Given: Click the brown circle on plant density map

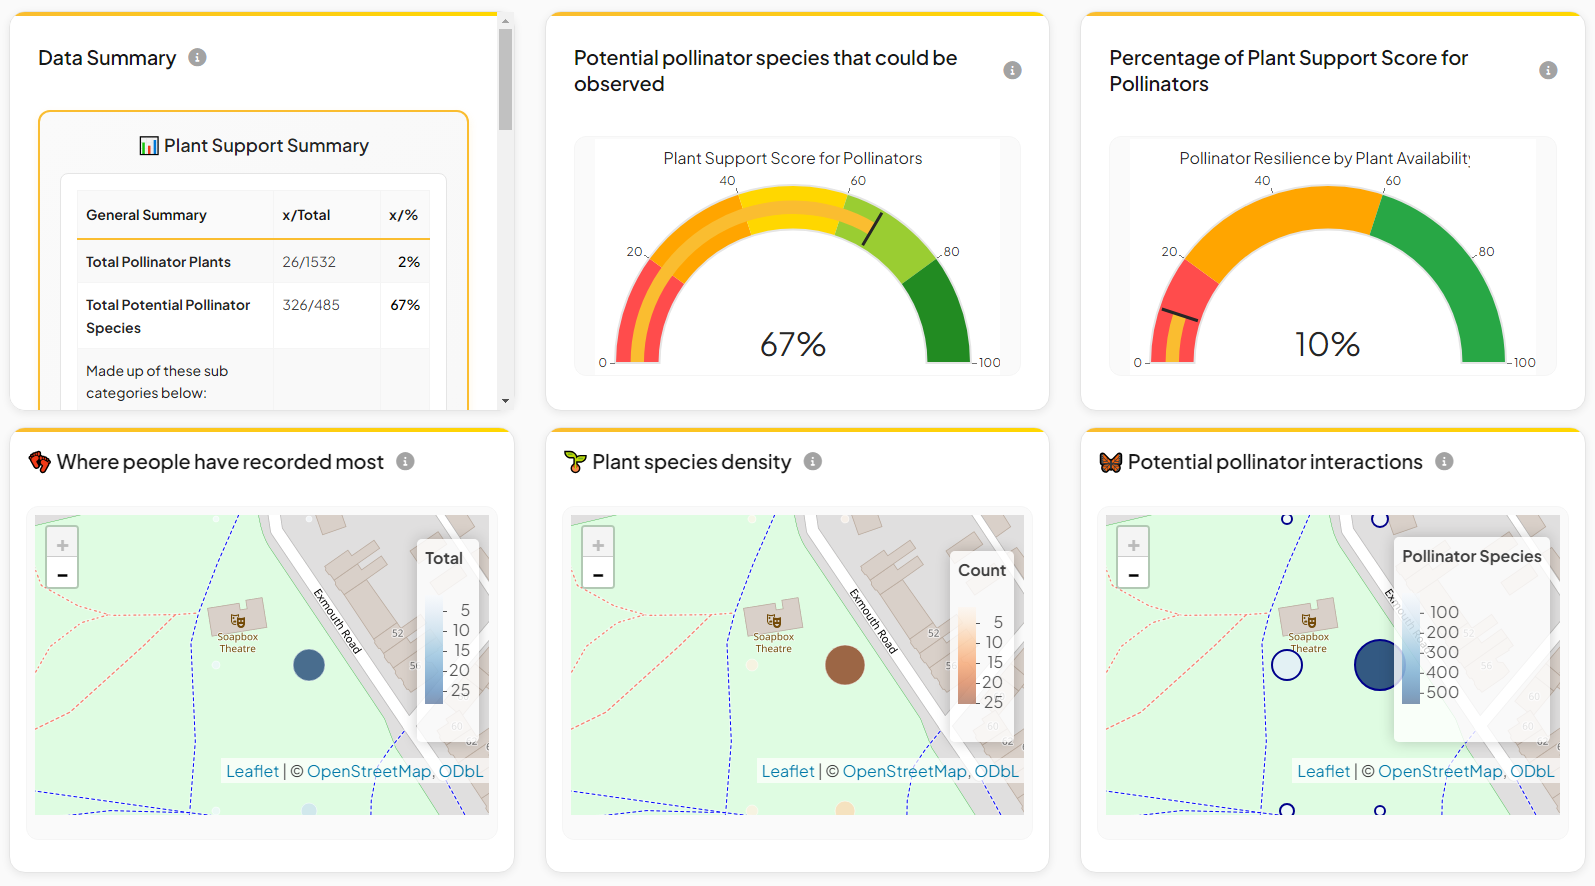Looking at the screenshot, I should [x=845, y=665].
